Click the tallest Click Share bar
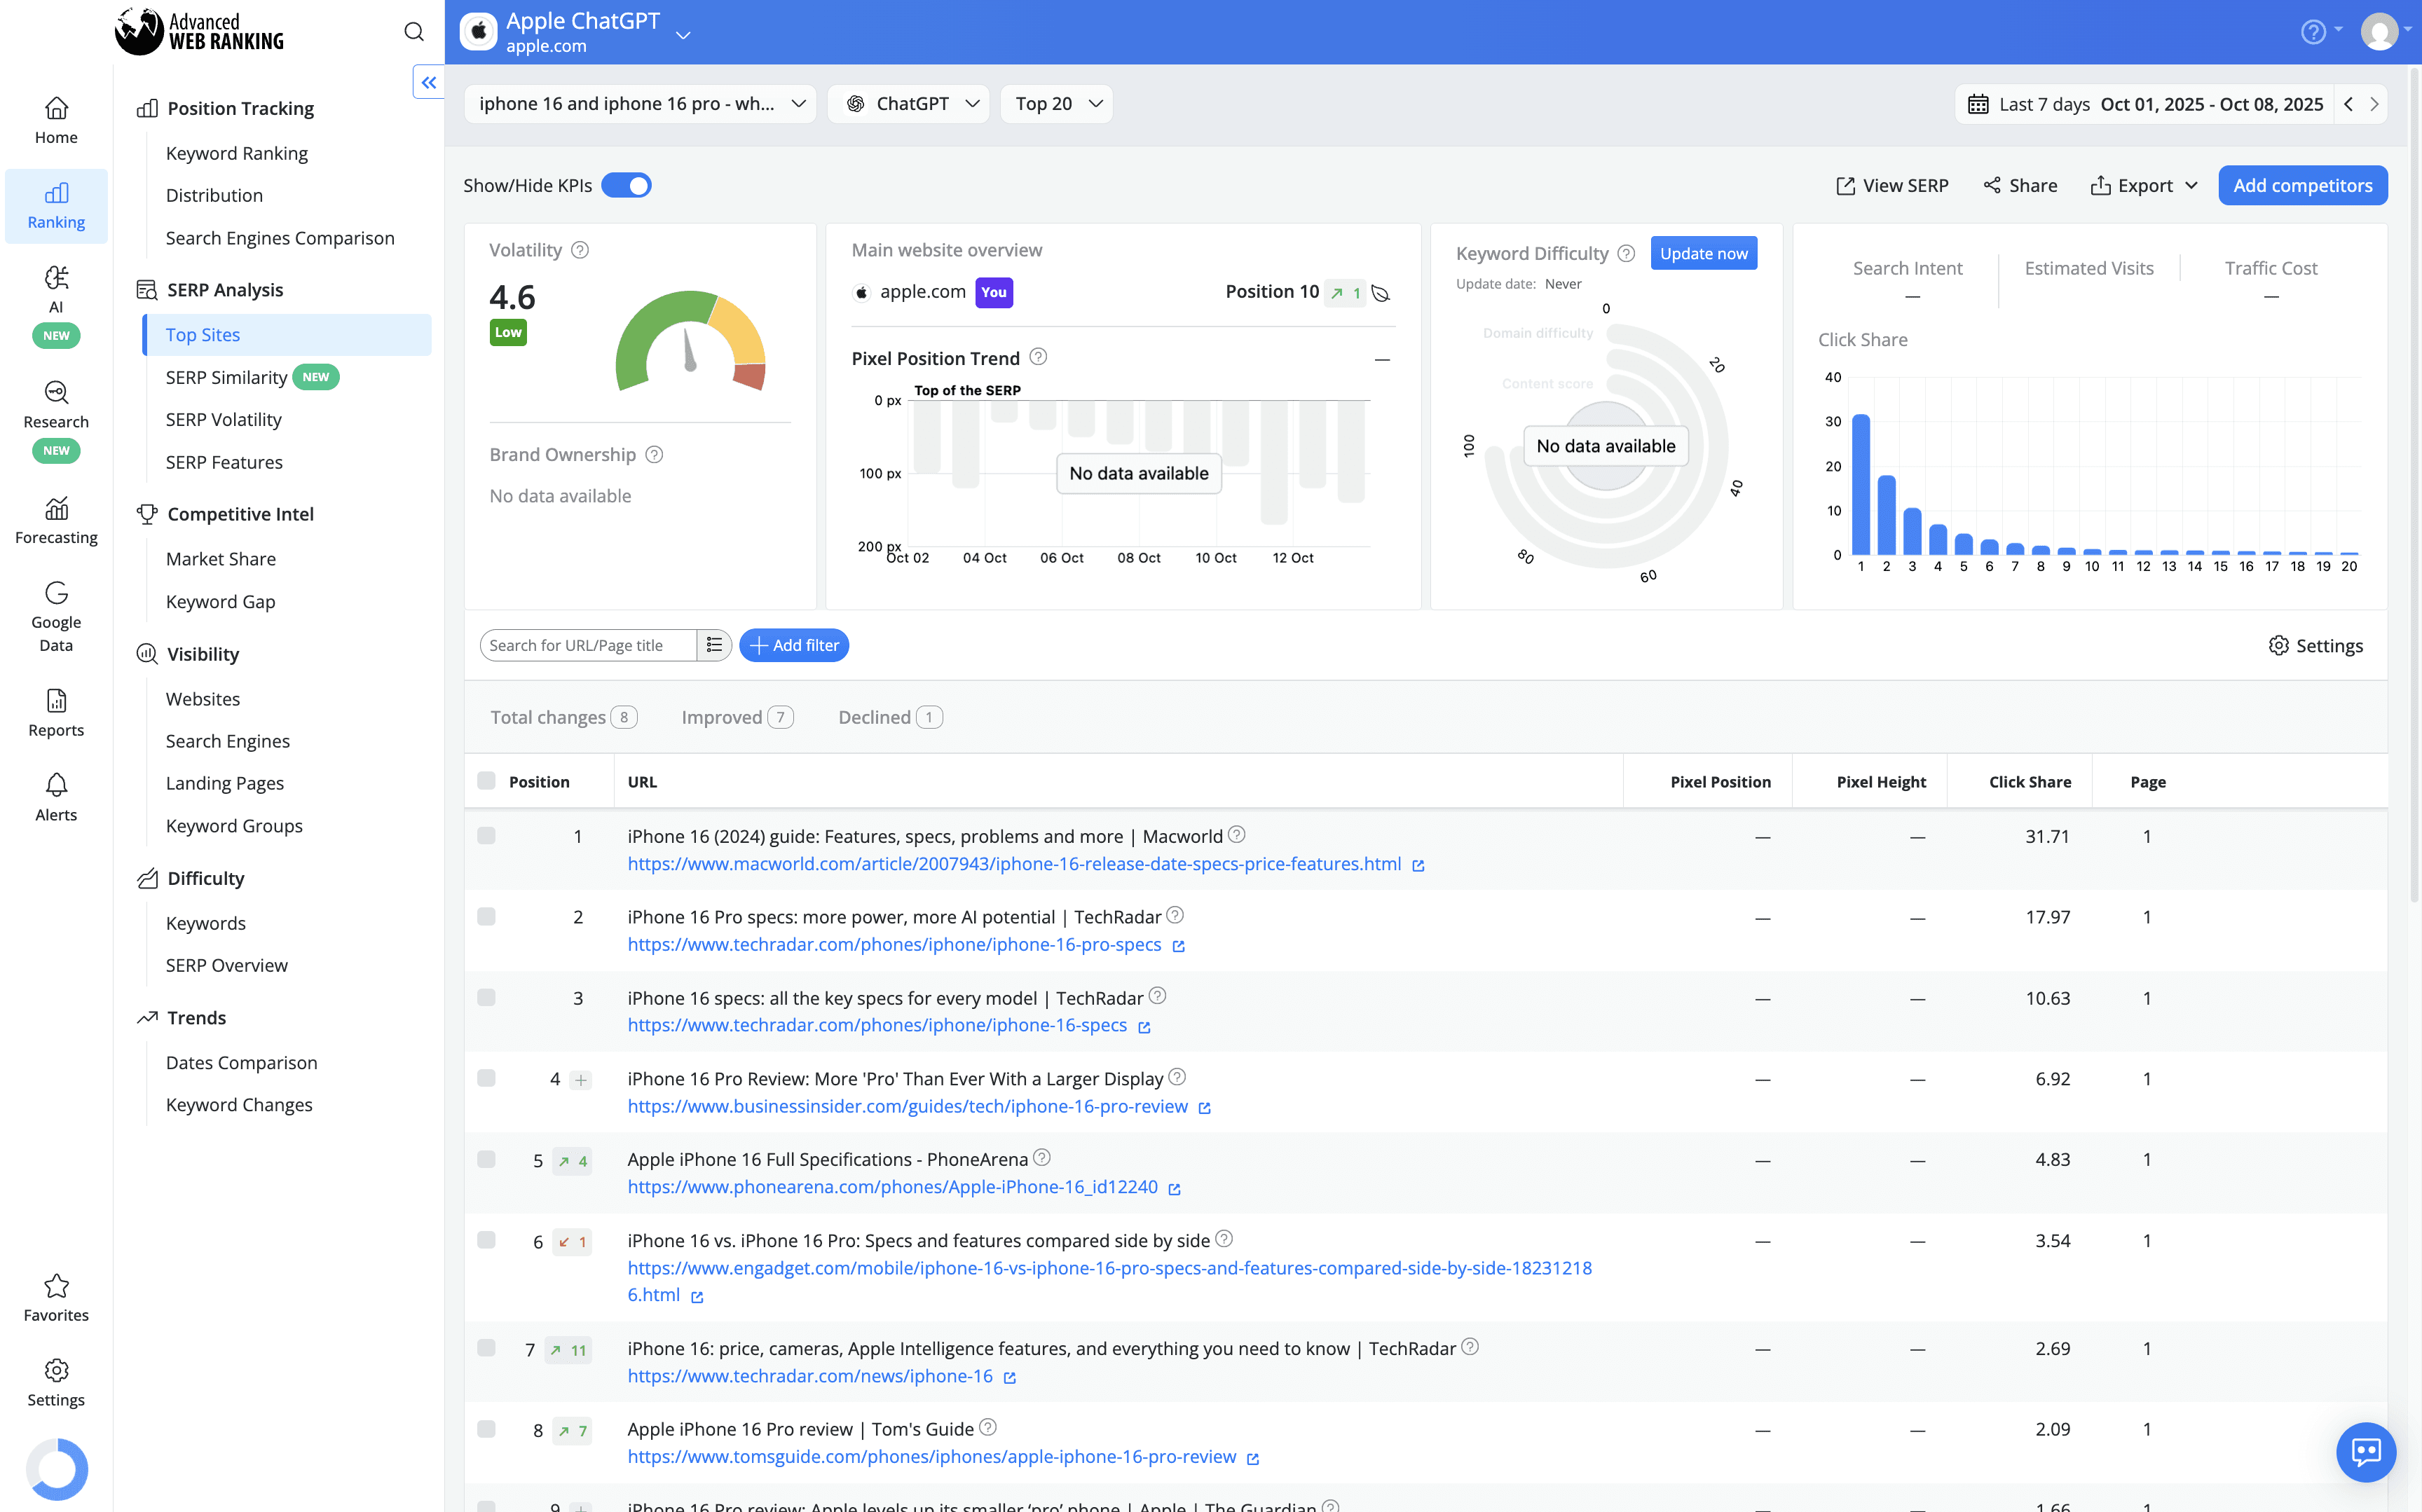 (x=1861, y=484)
